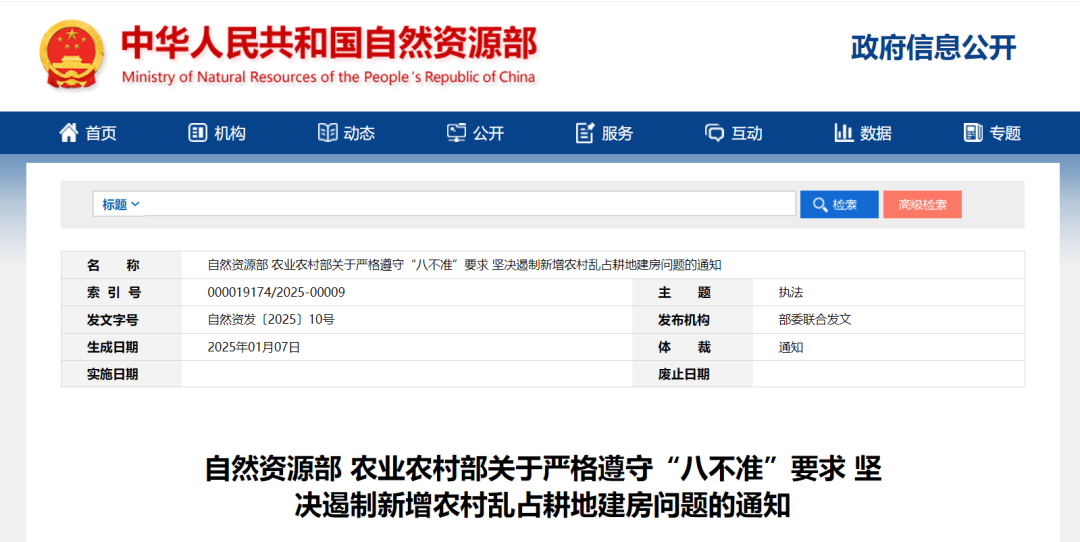Click the 发文字号 row label
This screenshot has height=542, width=1080.
[x=112, y=320]
